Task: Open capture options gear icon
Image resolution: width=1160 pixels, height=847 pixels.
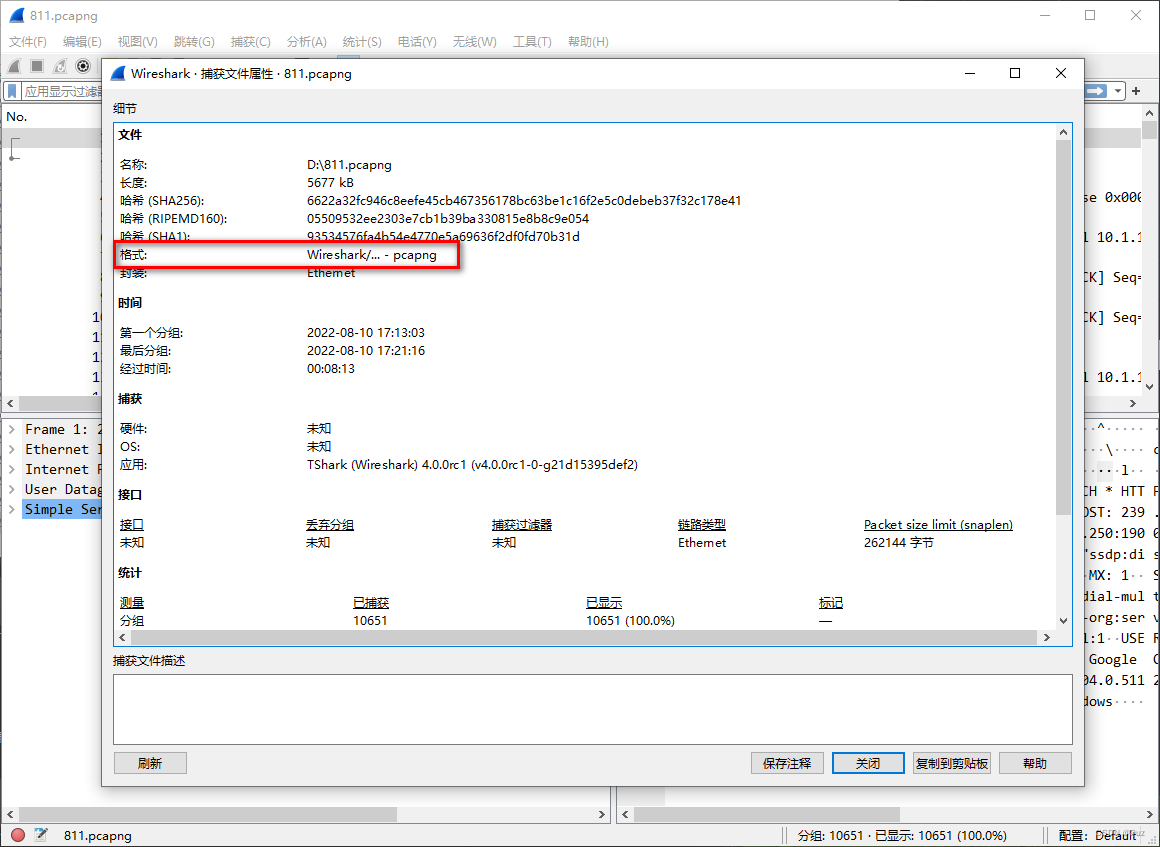Action: pyautogui.click(x=84, y=66)
